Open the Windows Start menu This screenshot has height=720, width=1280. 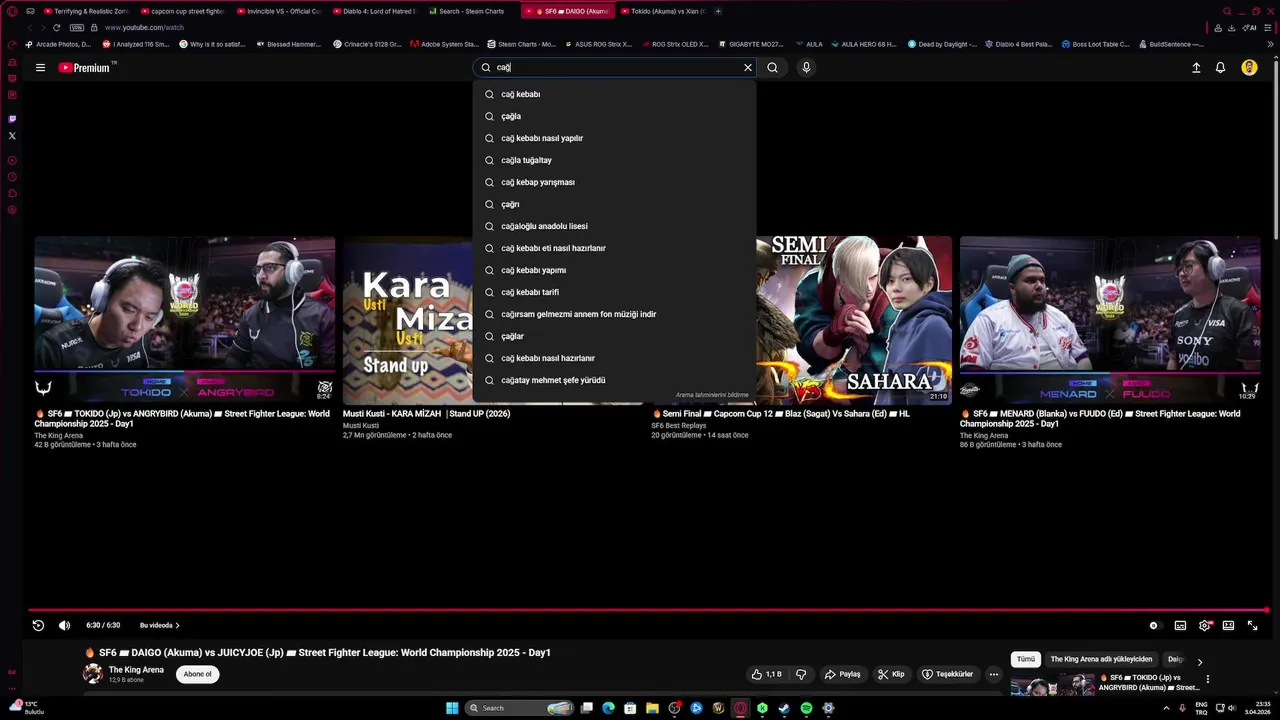pyautogui.click(x=452, y=708)
